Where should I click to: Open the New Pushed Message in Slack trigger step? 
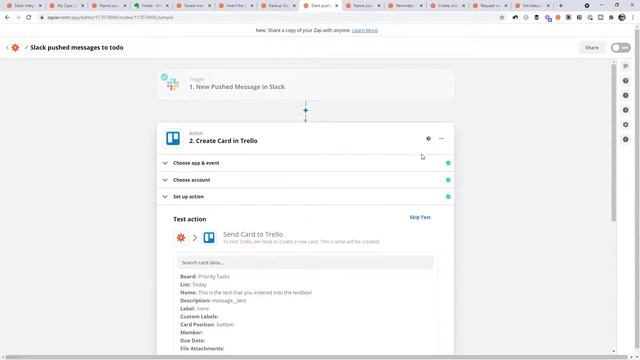[x=305, y=84]
